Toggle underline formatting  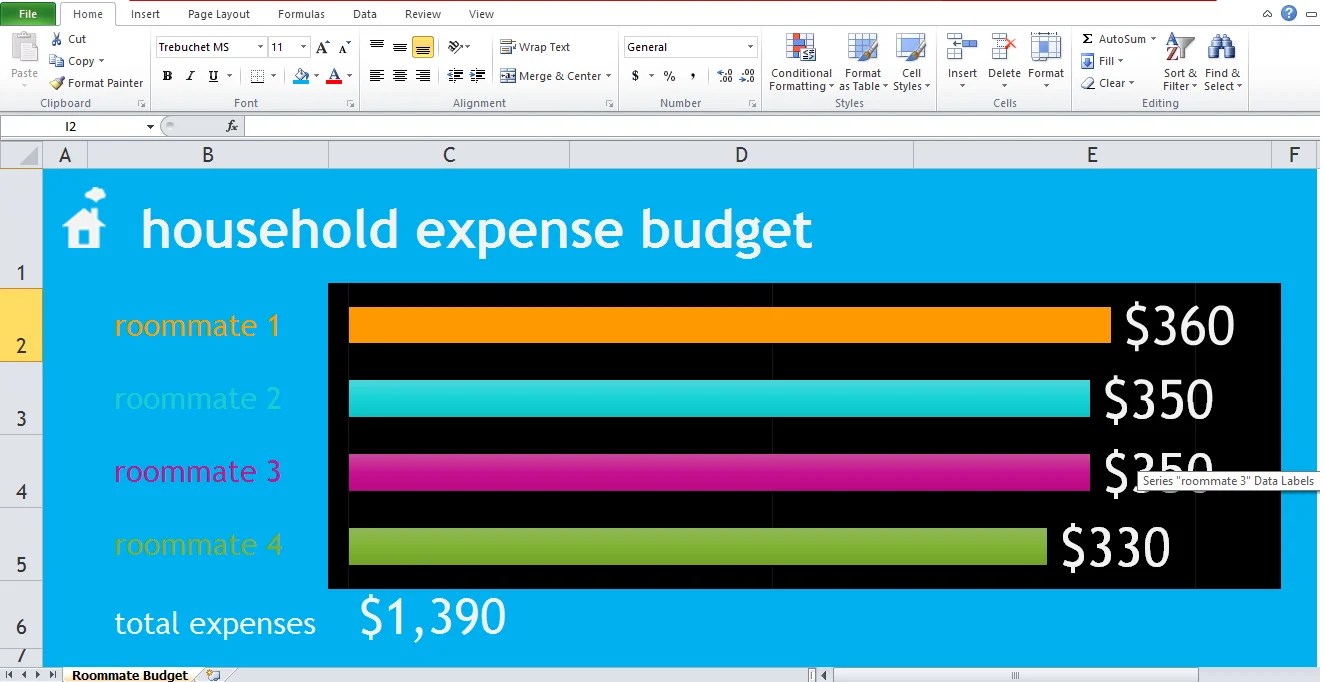[211, 75]
